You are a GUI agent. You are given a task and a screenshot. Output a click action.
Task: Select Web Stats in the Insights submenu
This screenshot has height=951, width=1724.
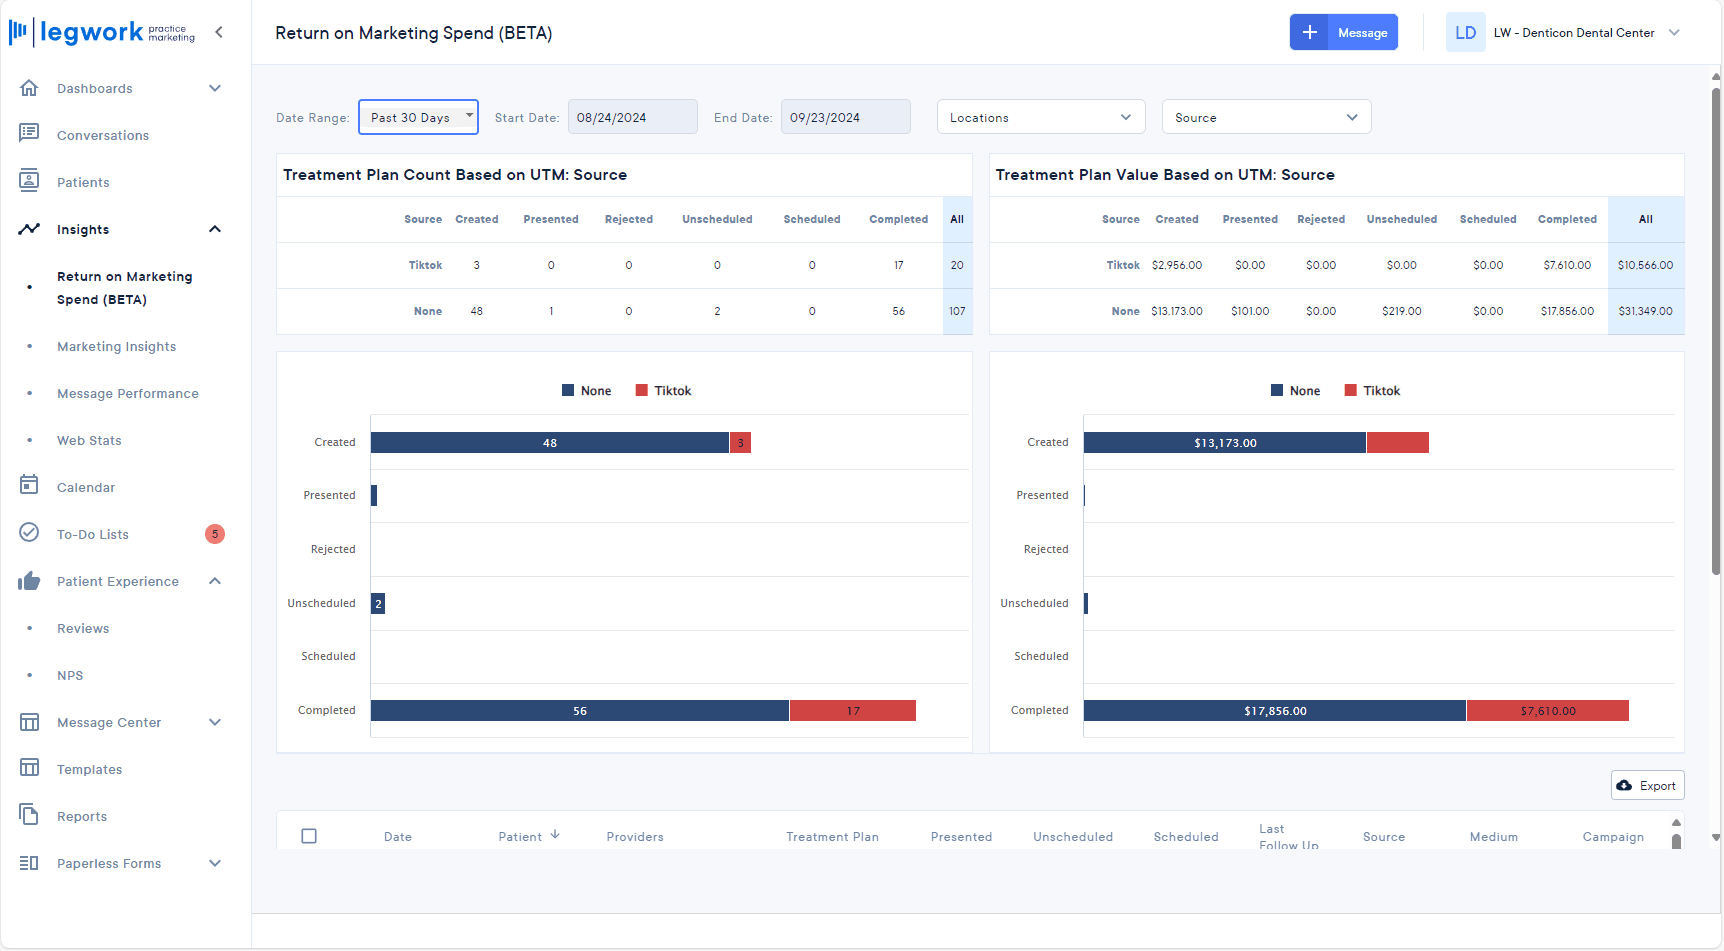(89, 441)
